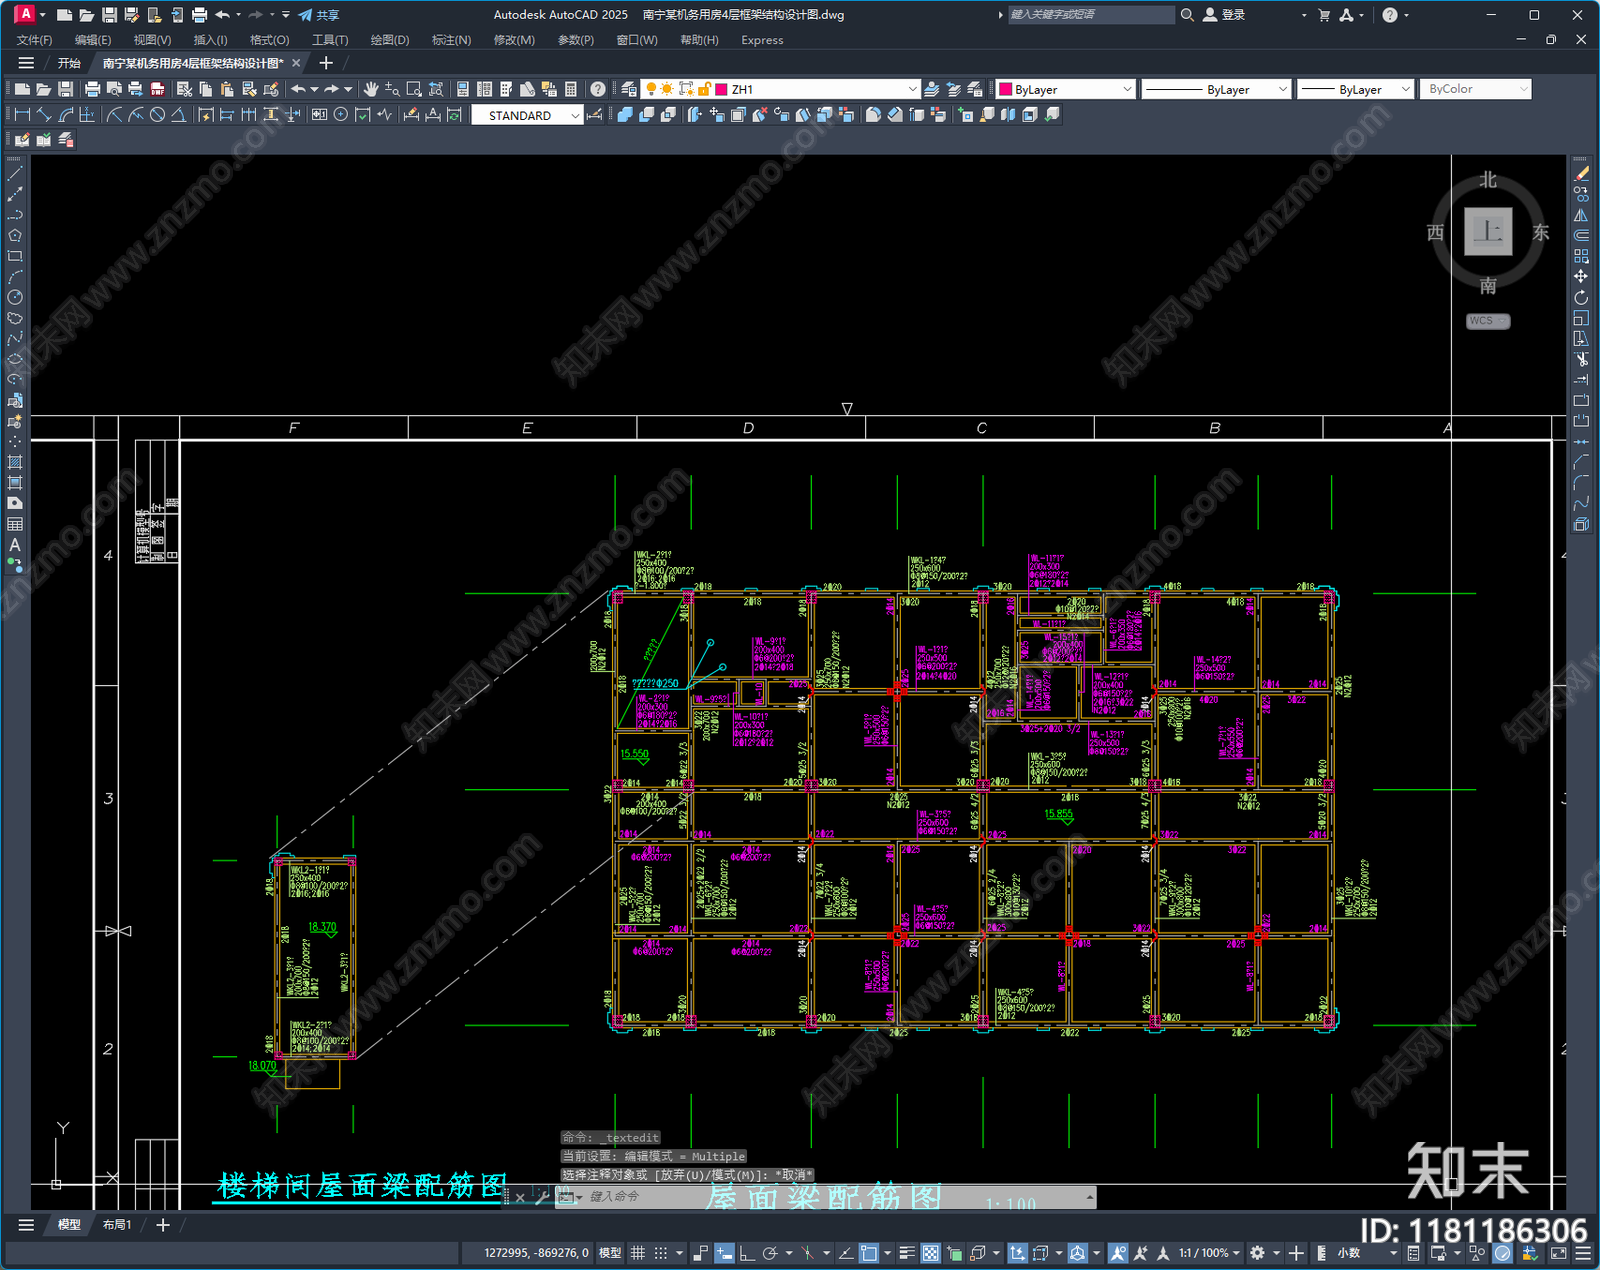The image size is (1600, 1270).
Task: Expand the quick access toolbar customize arrow
Action: (286, 15)
